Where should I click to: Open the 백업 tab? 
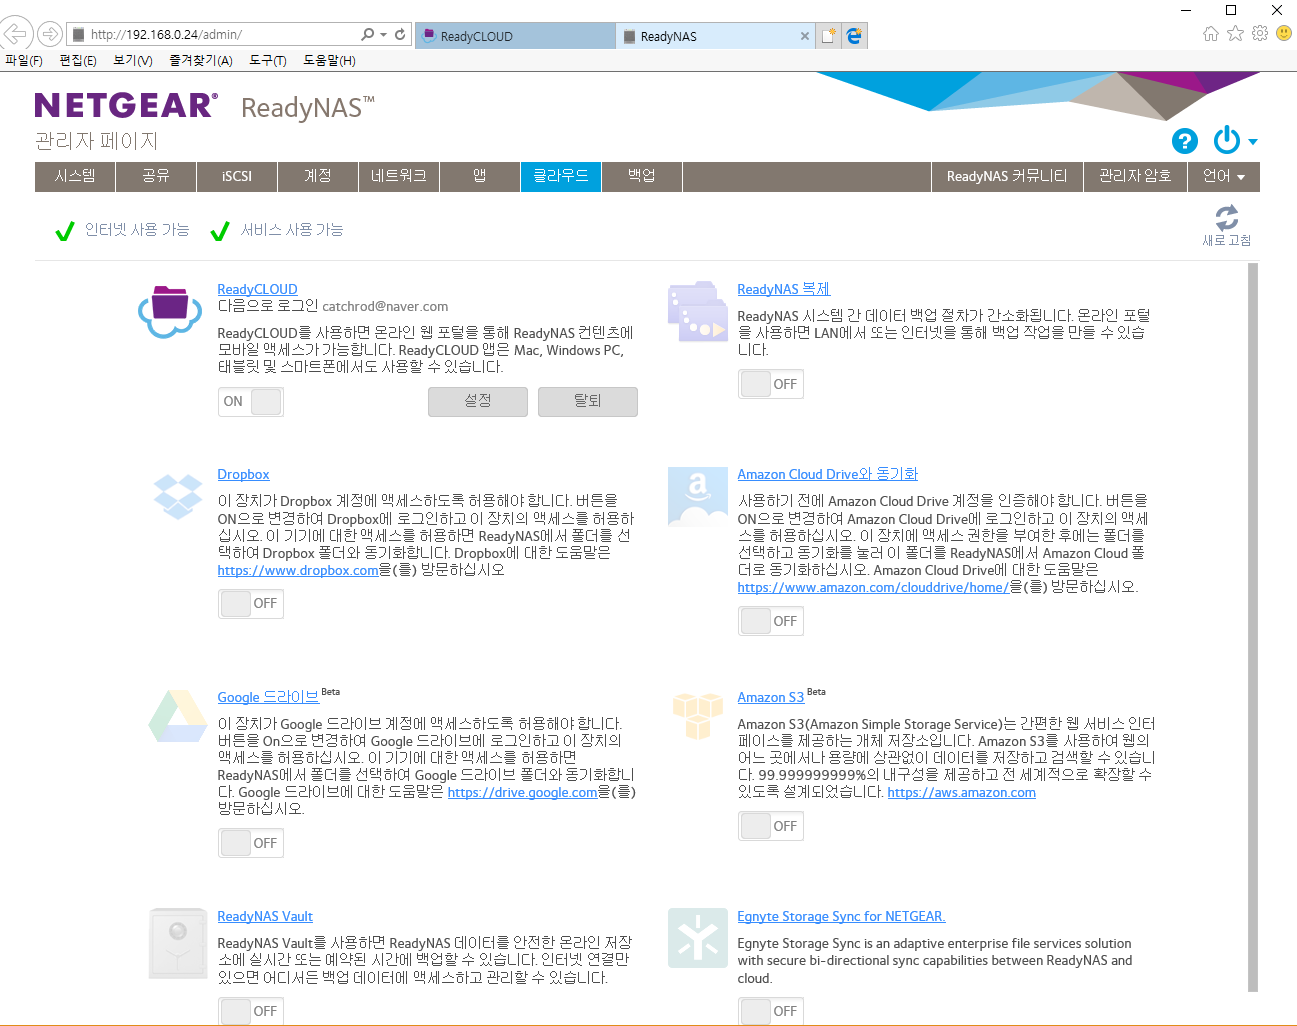click(x=641, y=176)
